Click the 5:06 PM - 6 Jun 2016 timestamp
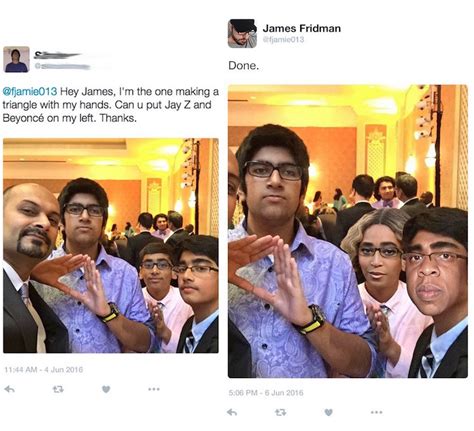The width and height of the screenshot is (474, 431). point(266,392)
